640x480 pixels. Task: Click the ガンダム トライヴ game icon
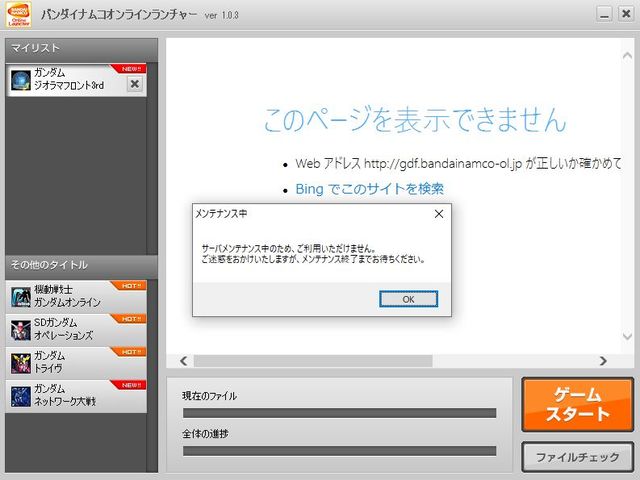pos(20,363)
